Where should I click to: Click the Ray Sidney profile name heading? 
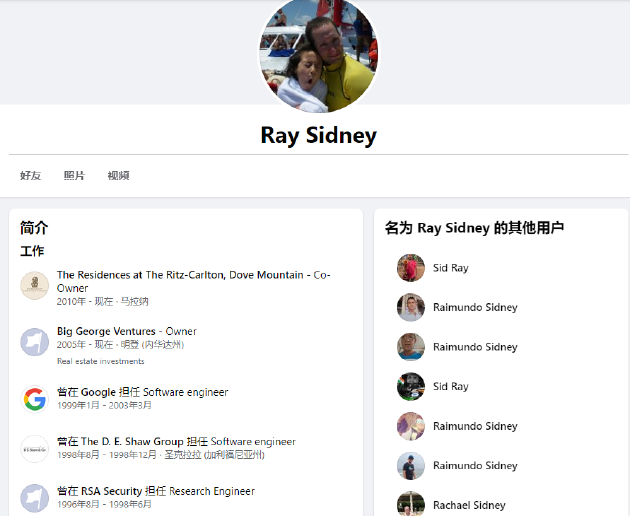point(319,135)
